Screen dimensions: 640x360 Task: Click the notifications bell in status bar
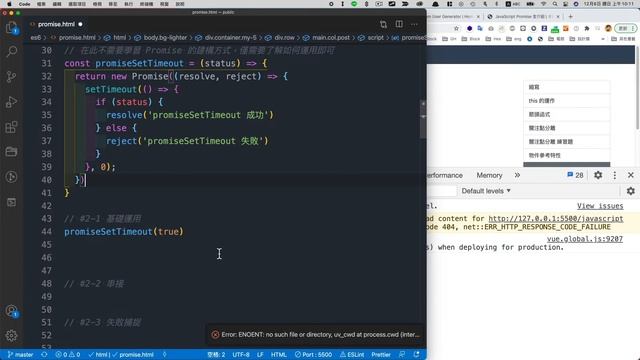pyautogui.click(x=416, y=355)
